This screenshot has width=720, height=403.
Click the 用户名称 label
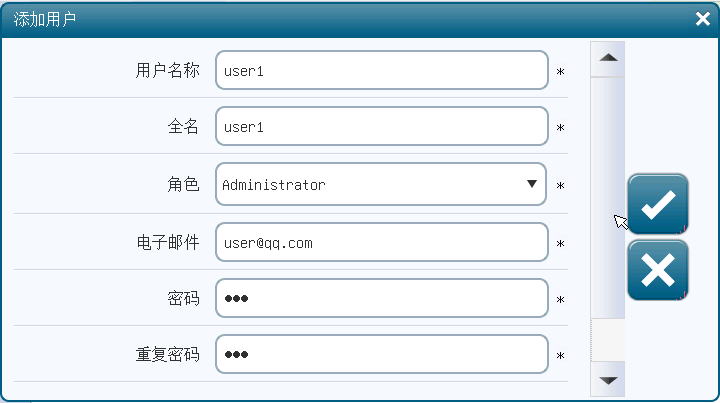click(x=167, y=71)
